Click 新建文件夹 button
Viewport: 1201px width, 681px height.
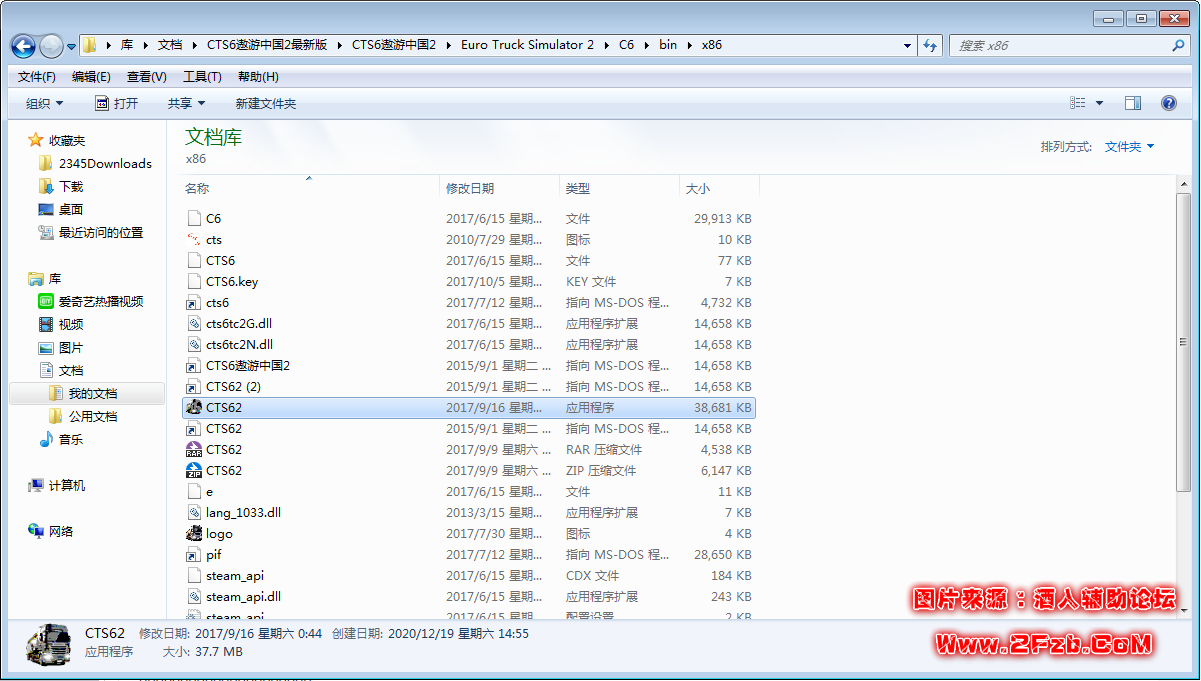click(266, 104)
